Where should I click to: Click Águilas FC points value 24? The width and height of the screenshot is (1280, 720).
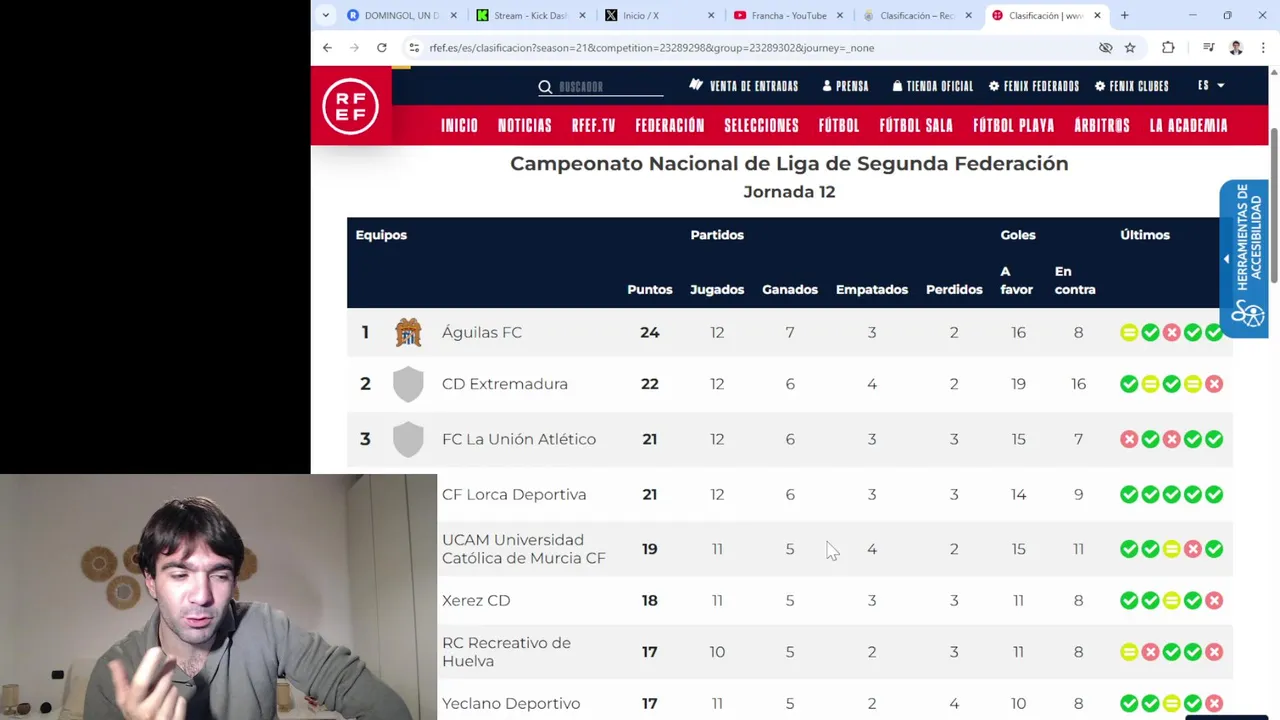(650, 332)
